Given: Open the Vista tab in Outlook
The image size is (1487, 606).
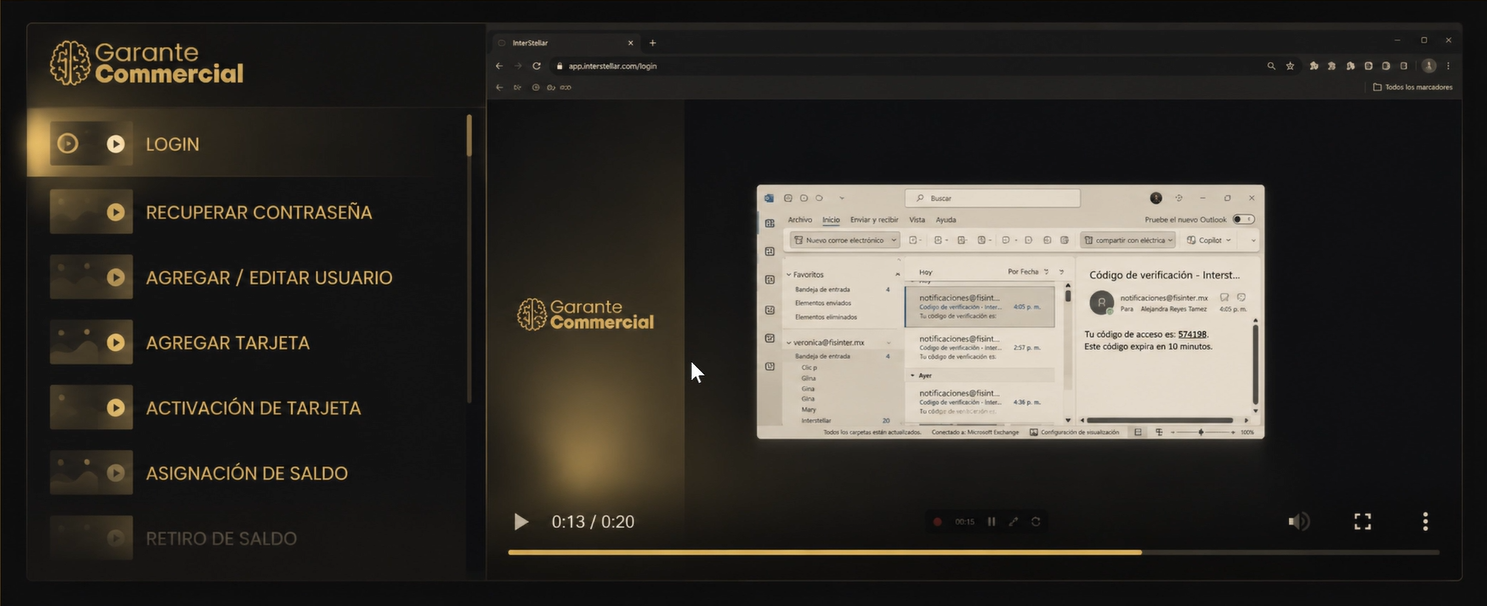Looking at the screenshot, I should 917,220.
